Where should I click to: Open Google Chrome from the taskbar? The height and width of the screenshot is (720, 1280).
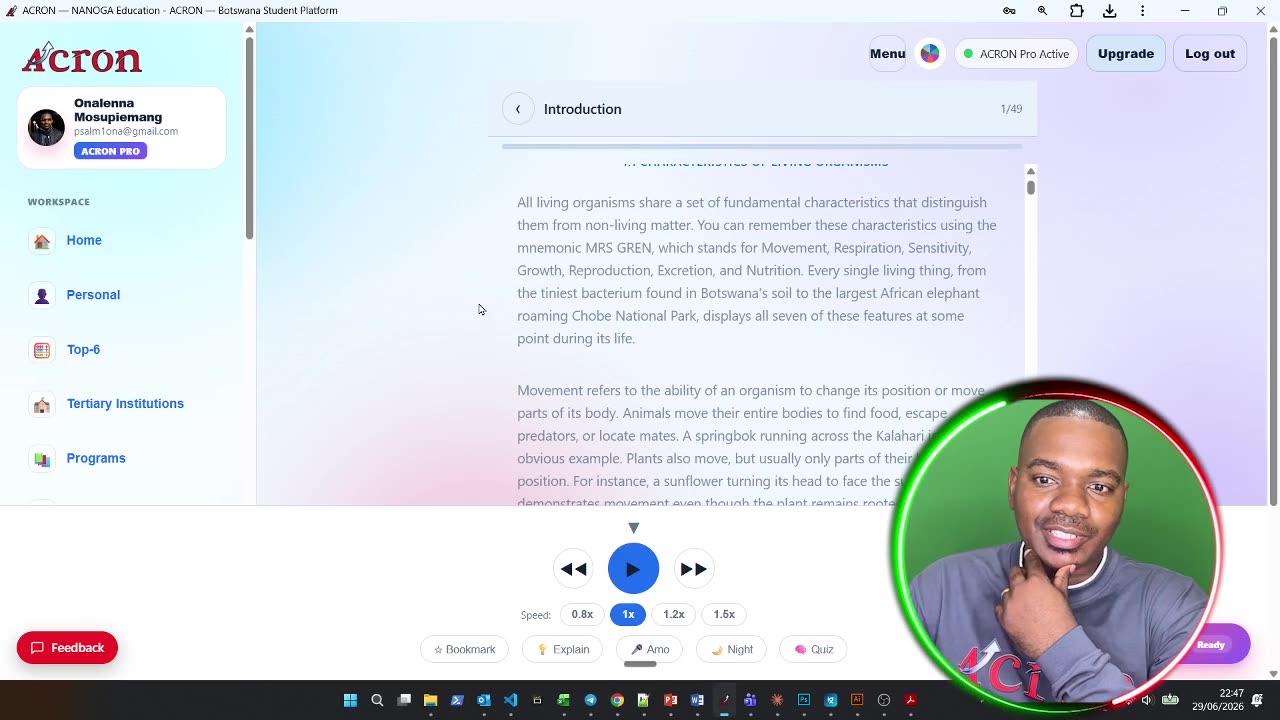pyautogui.click(x=617, y=700)
